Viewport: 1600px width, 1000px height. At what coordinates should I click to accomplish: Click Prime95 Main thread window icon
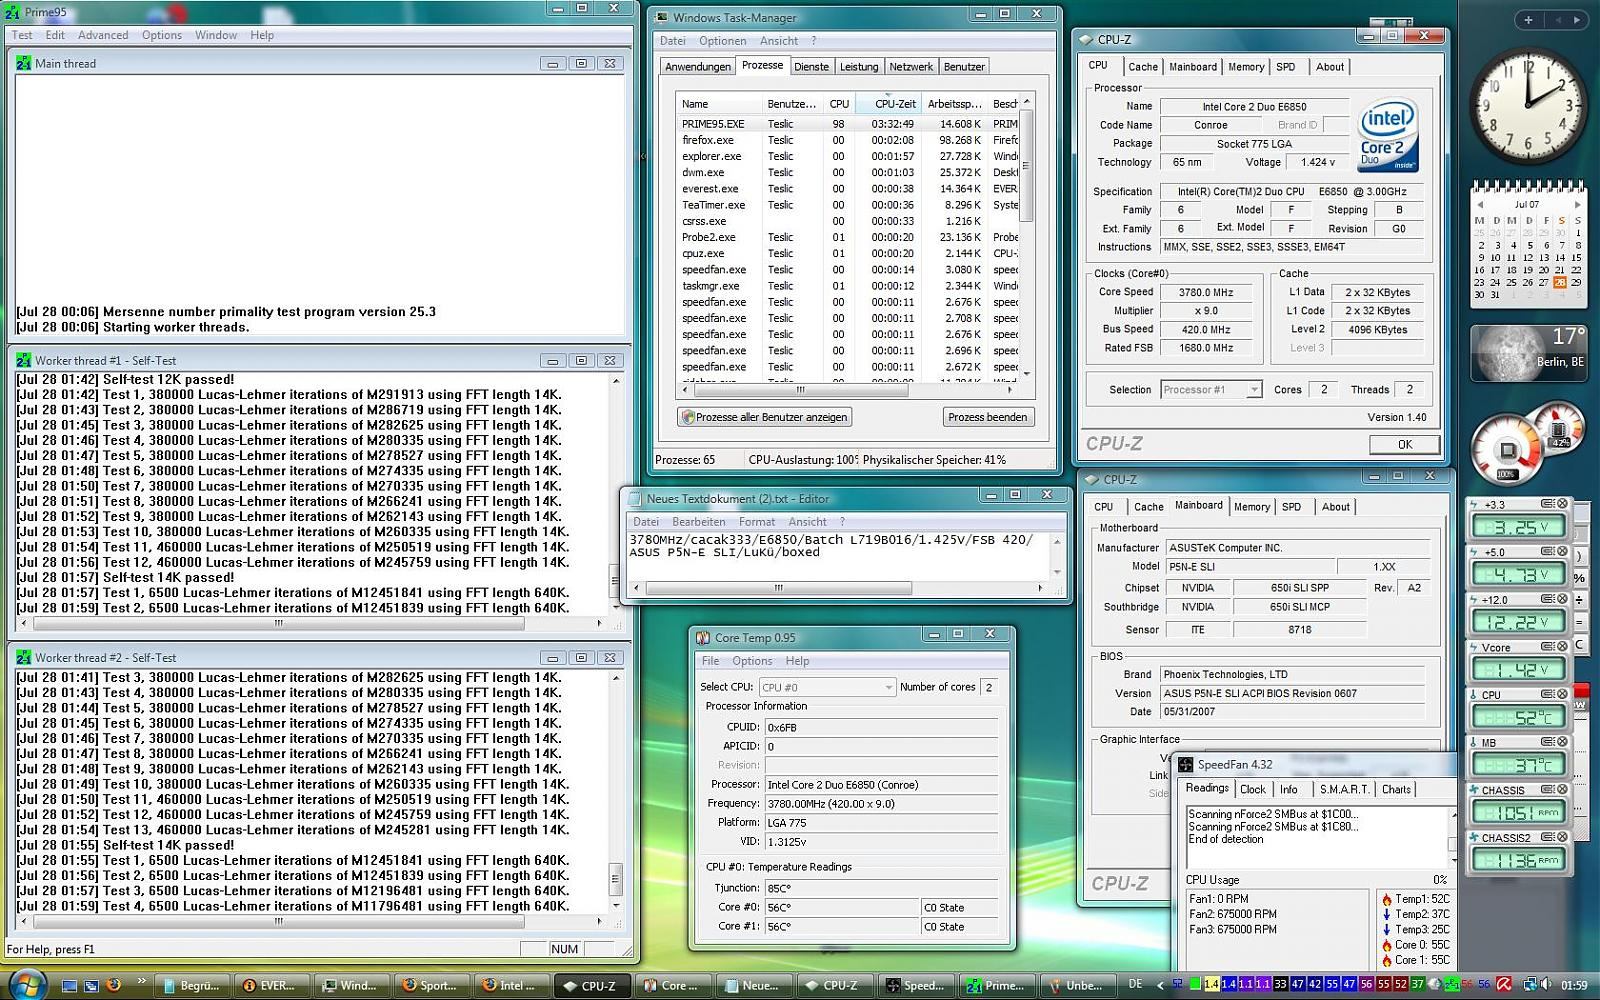tap(24, 63)
